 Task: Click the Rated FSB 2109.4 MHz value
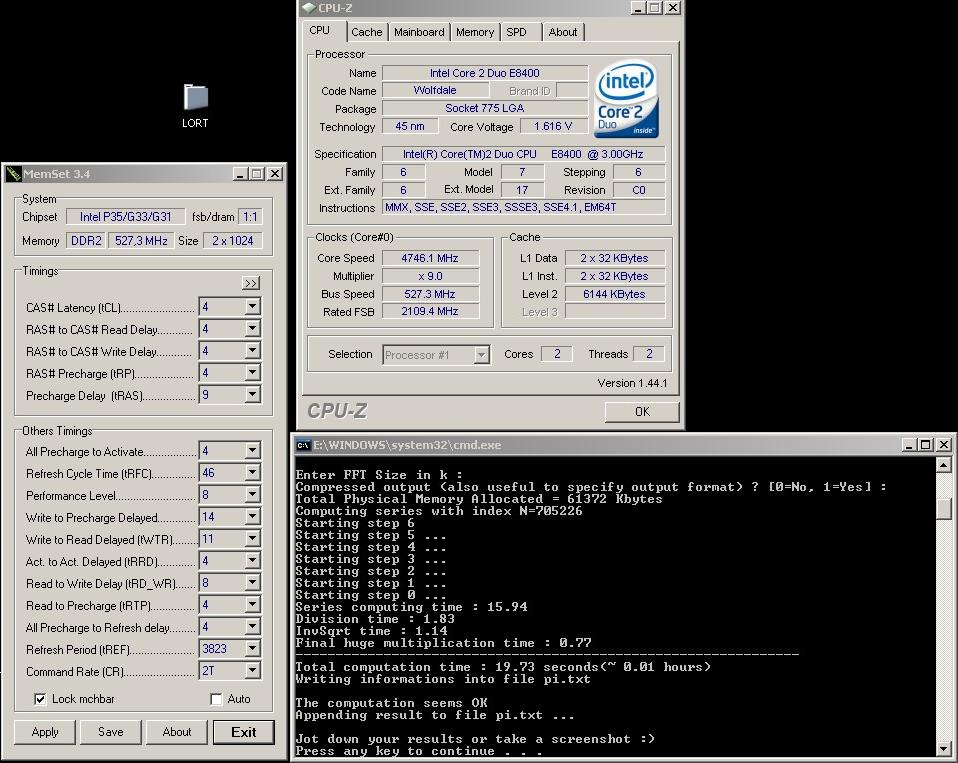pyautogui.click(x=430, y=311)
